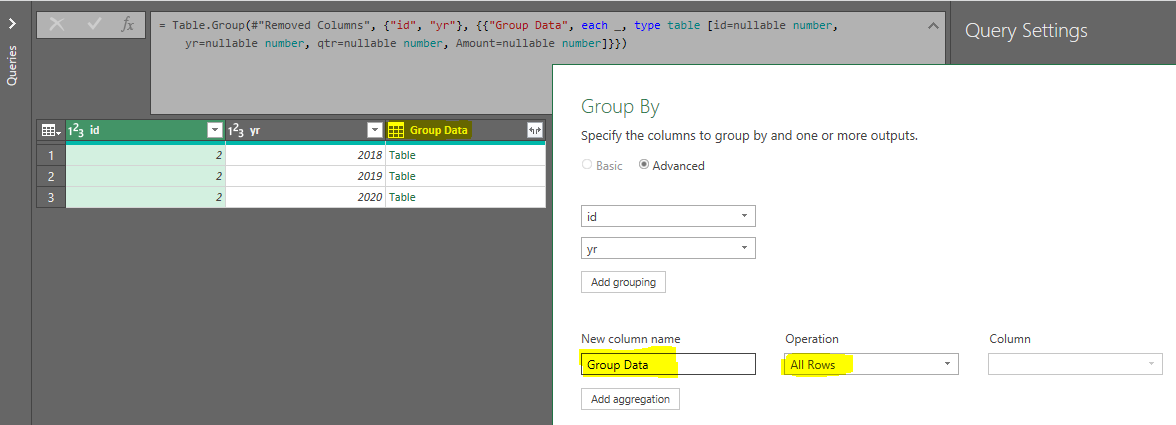Open the id grouping dropdown
This screenshot has width=1176, height=425.
click(x=668, y=216)
